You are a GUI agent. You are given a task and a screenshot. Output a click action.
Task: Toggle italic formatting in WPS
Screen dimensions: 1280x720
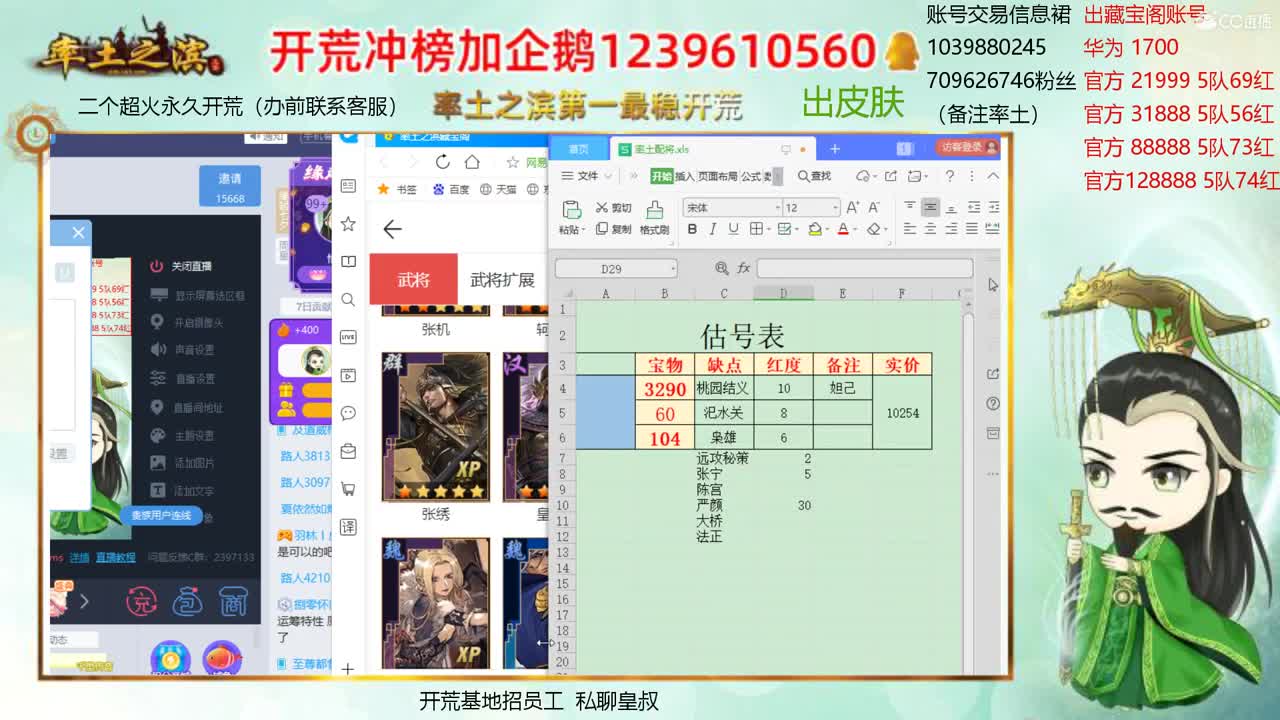pyautogui.click(x=712, y=229)
